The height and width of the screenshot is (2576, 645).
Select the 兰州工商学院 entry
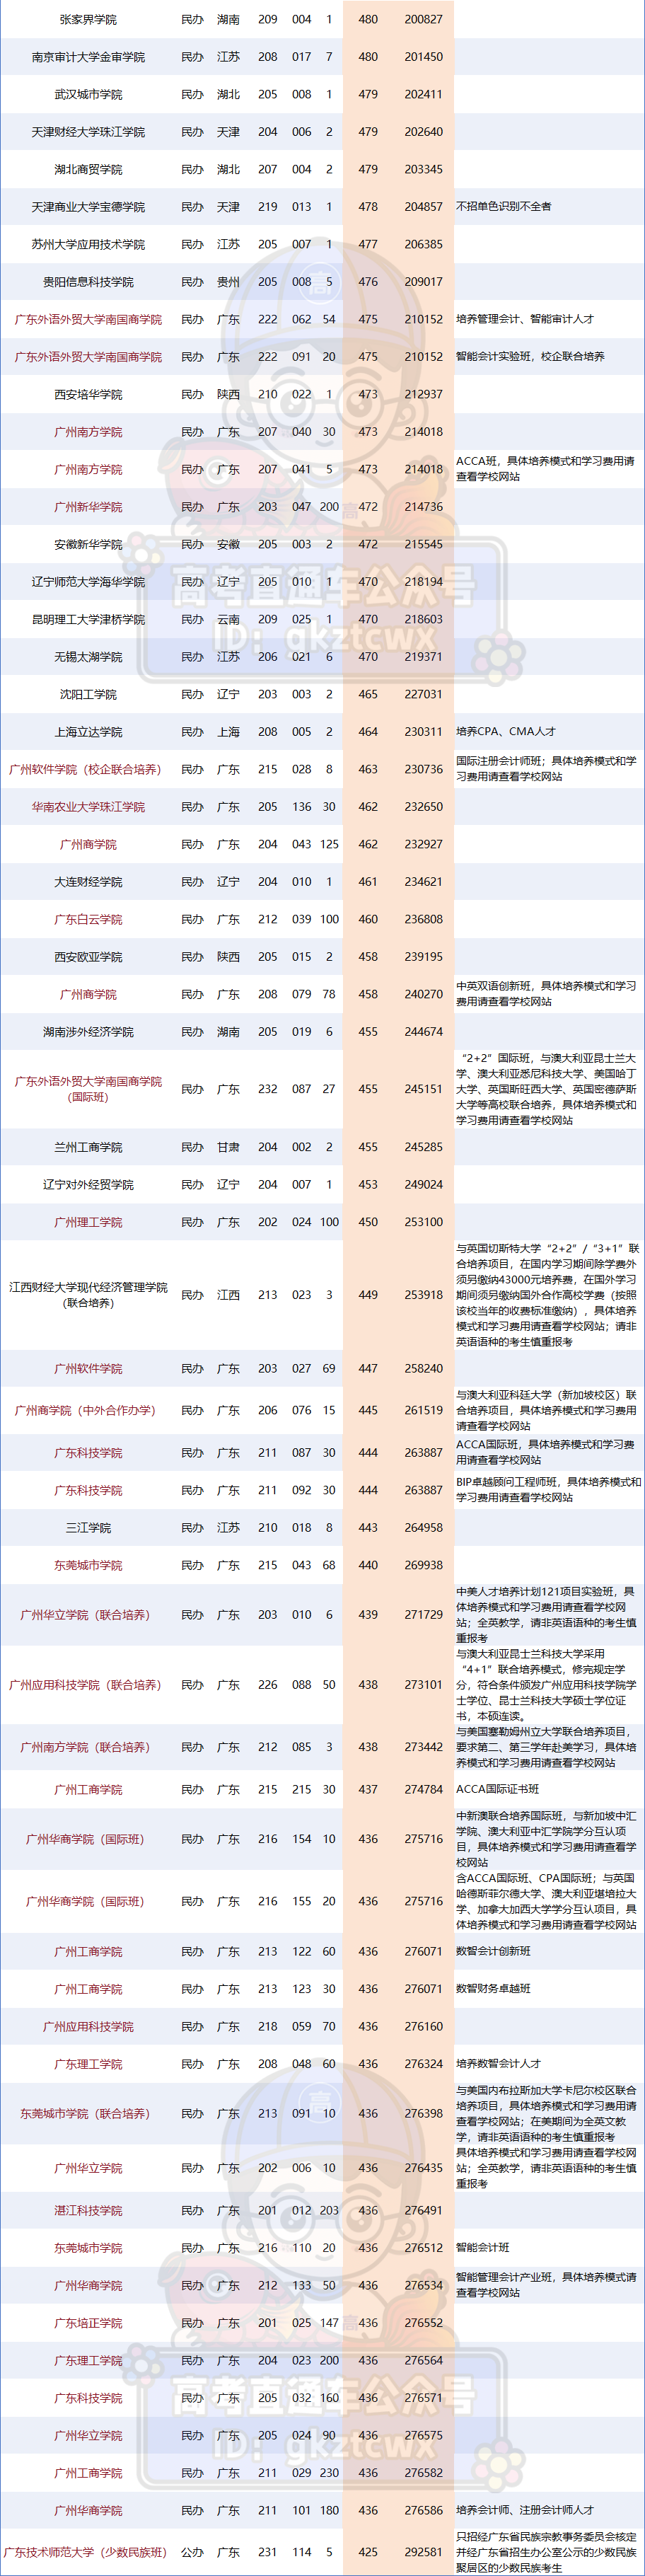88,1147
